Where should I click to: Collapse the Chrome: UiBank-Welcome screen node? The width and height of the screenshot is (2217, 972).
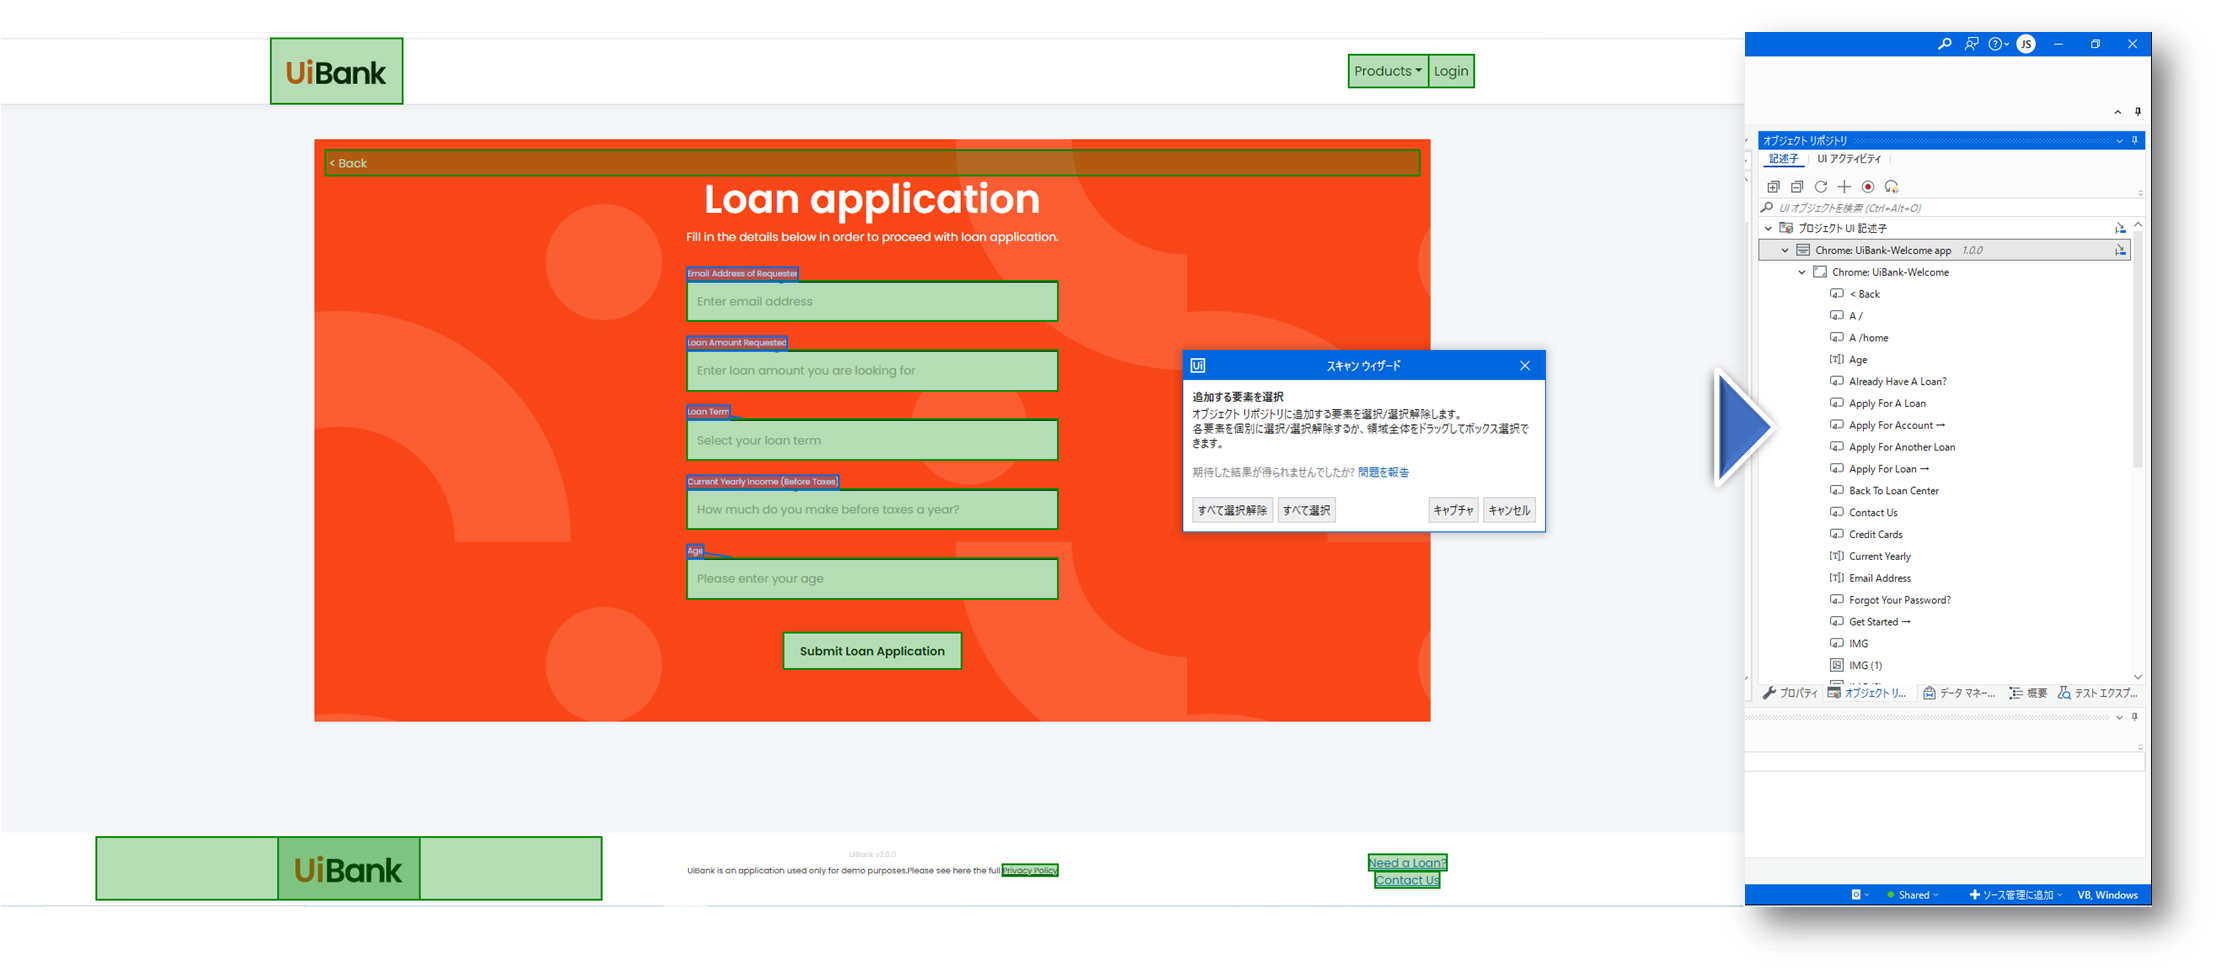tap(1802, 273)
